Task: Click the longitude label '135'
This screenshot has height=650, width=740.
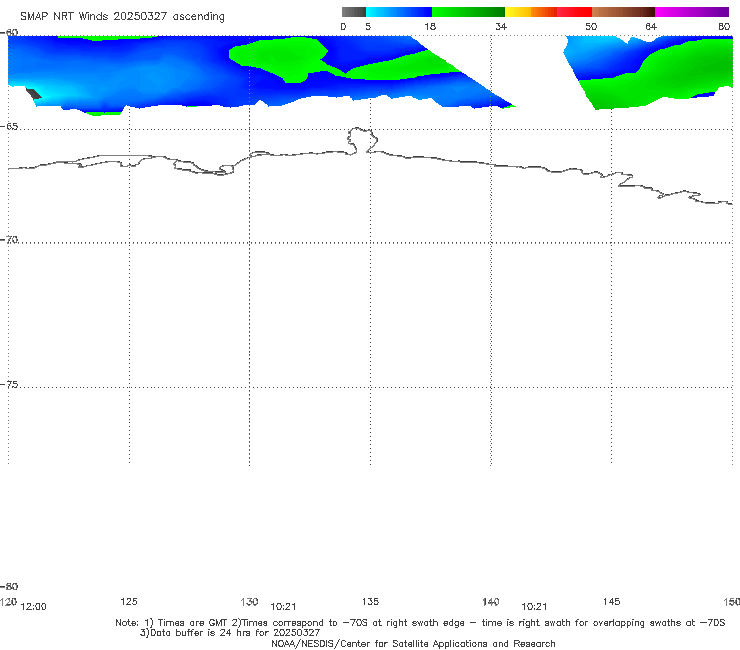Action: 370,601
